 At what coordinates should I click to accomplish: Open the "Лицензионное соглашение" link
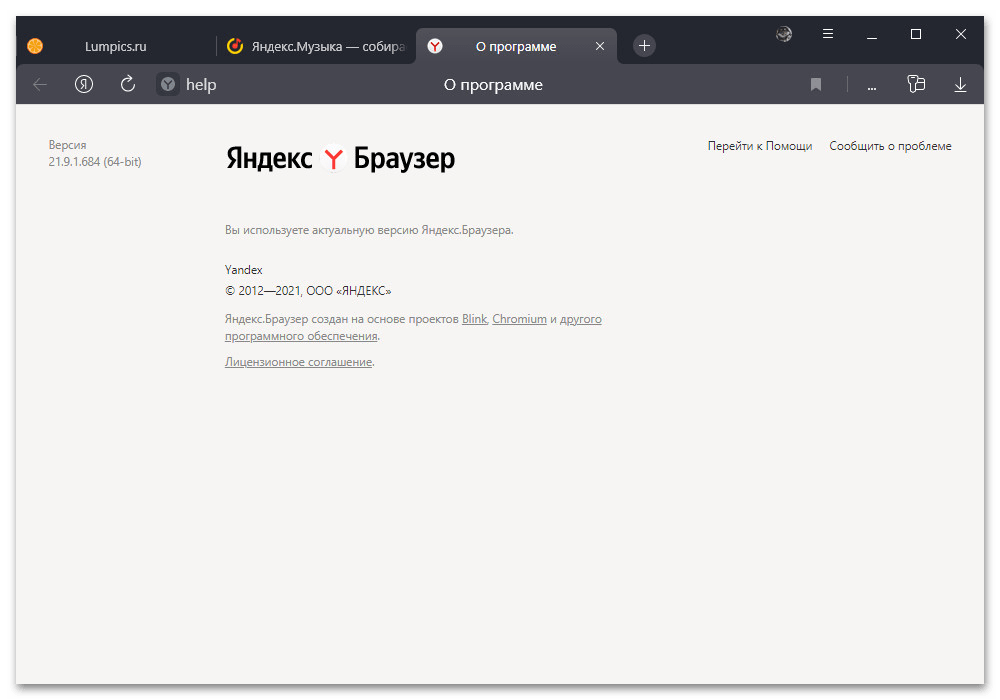298,362
